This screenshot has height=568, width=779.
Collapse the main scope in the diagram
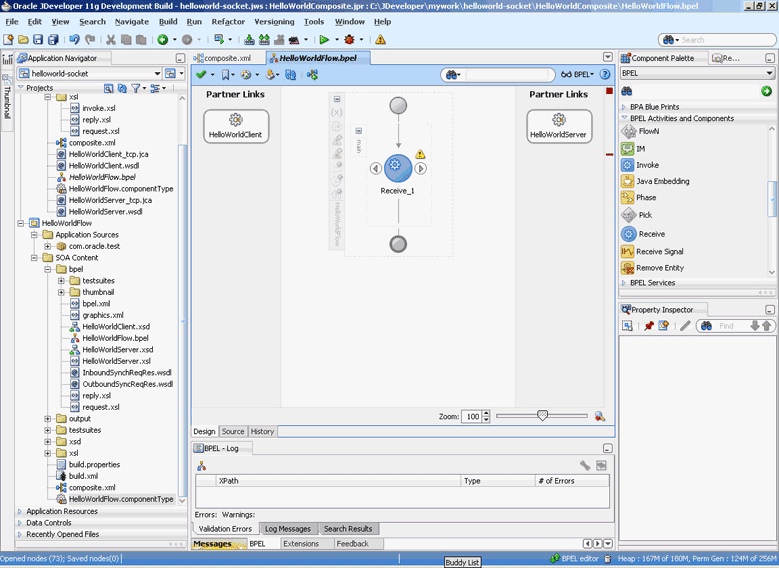click(x=359, y=131)
